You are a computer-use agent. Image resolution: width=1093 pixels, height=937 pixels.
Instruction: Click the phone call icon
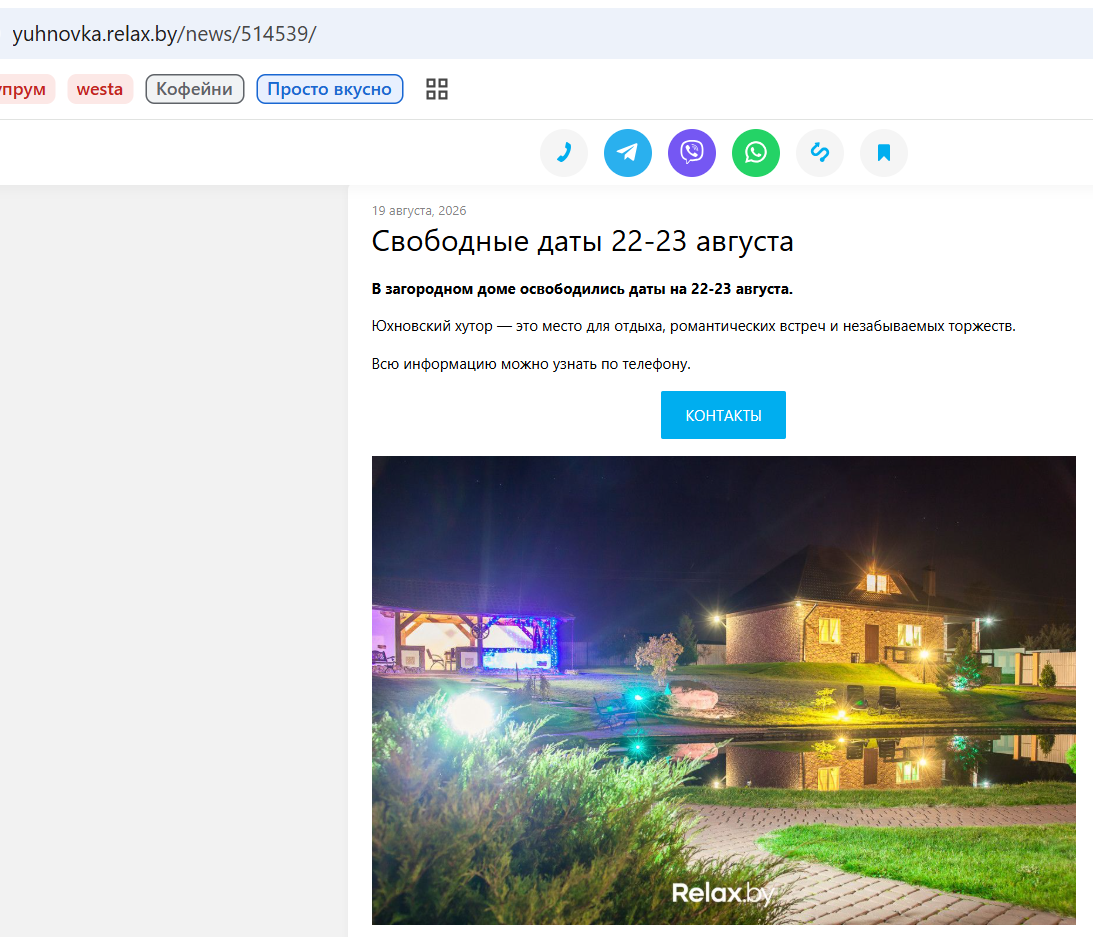click(x=564, y=153)
